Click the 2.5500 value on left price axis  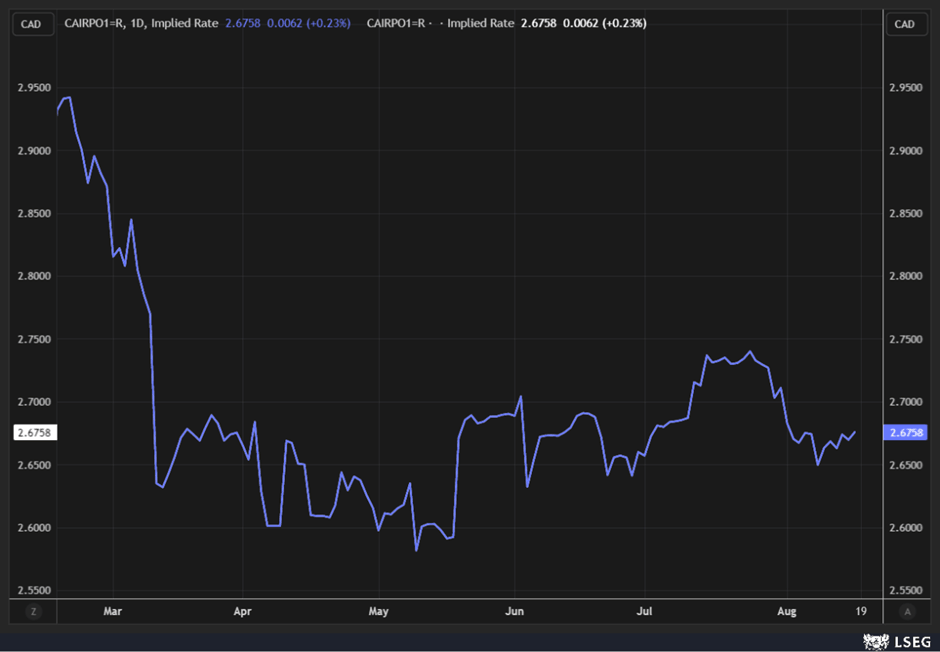33,590
